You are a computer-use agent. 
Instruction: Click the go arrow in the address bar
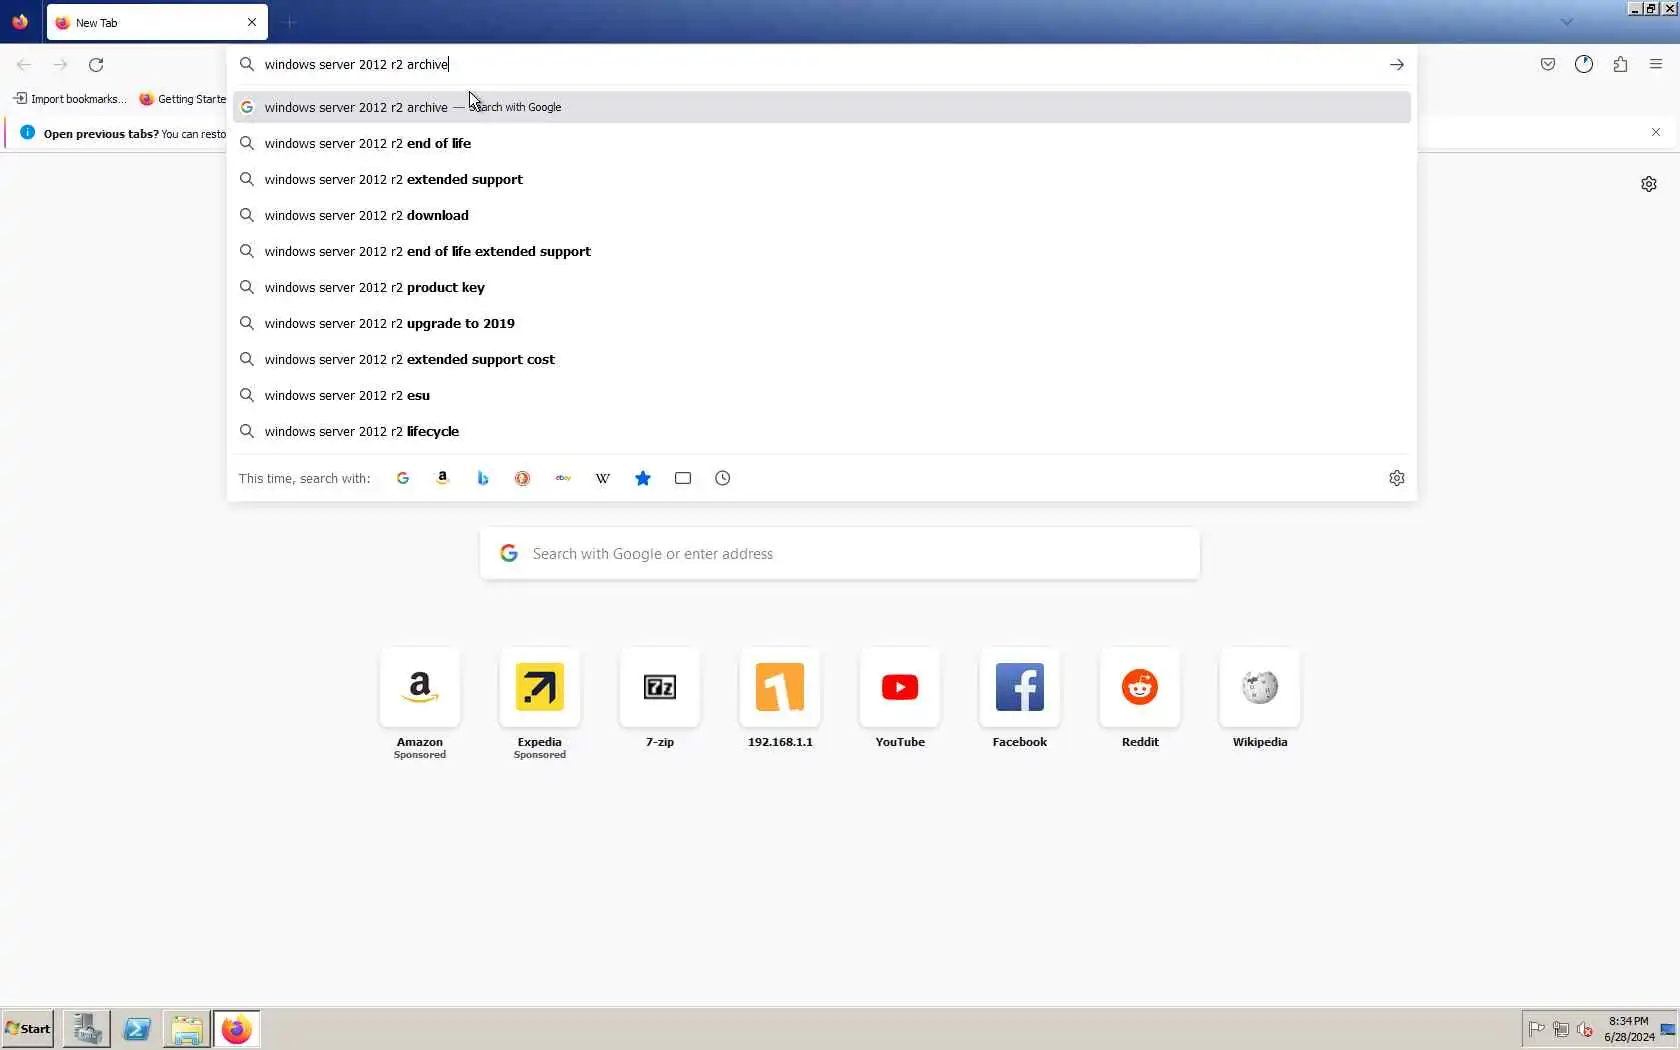point(1396,65)
